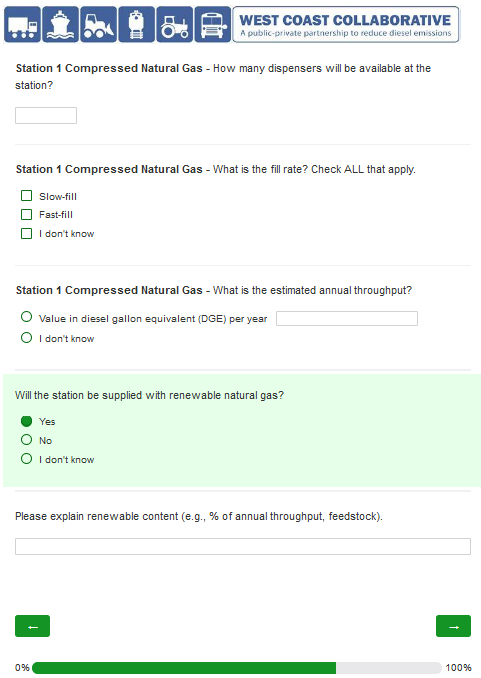
Task: Click the locomotive train icon
Action: 137,25
